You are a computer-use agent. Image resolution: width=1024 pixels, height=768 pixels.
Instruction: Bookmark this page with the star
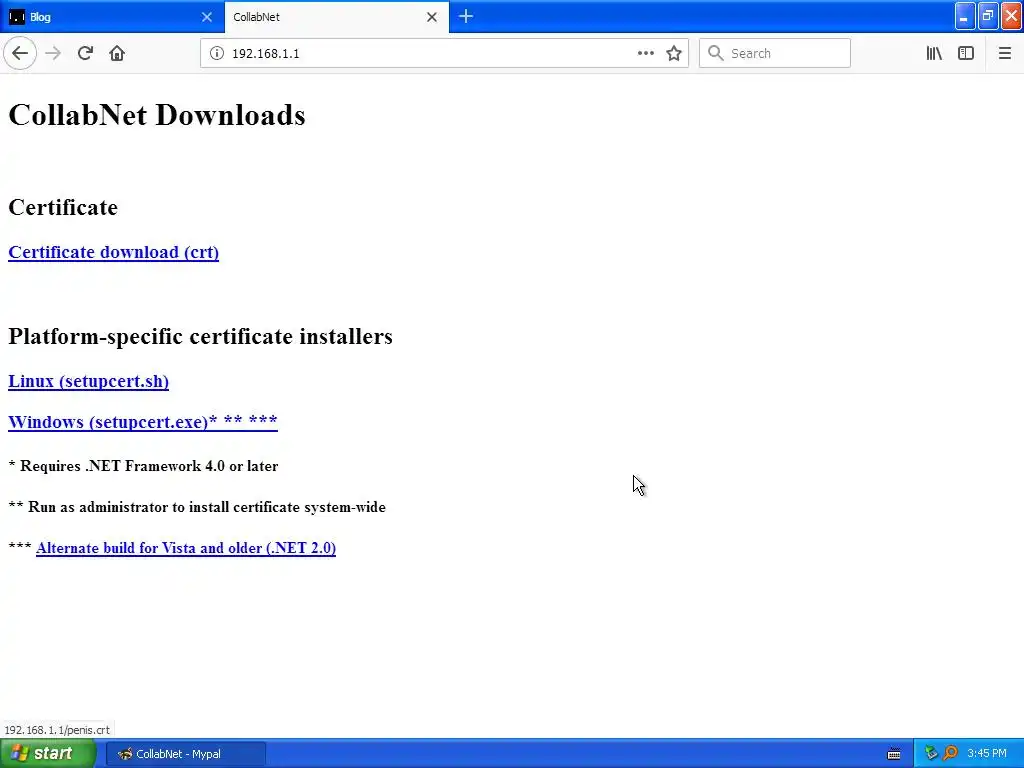(x=674, y=53)
